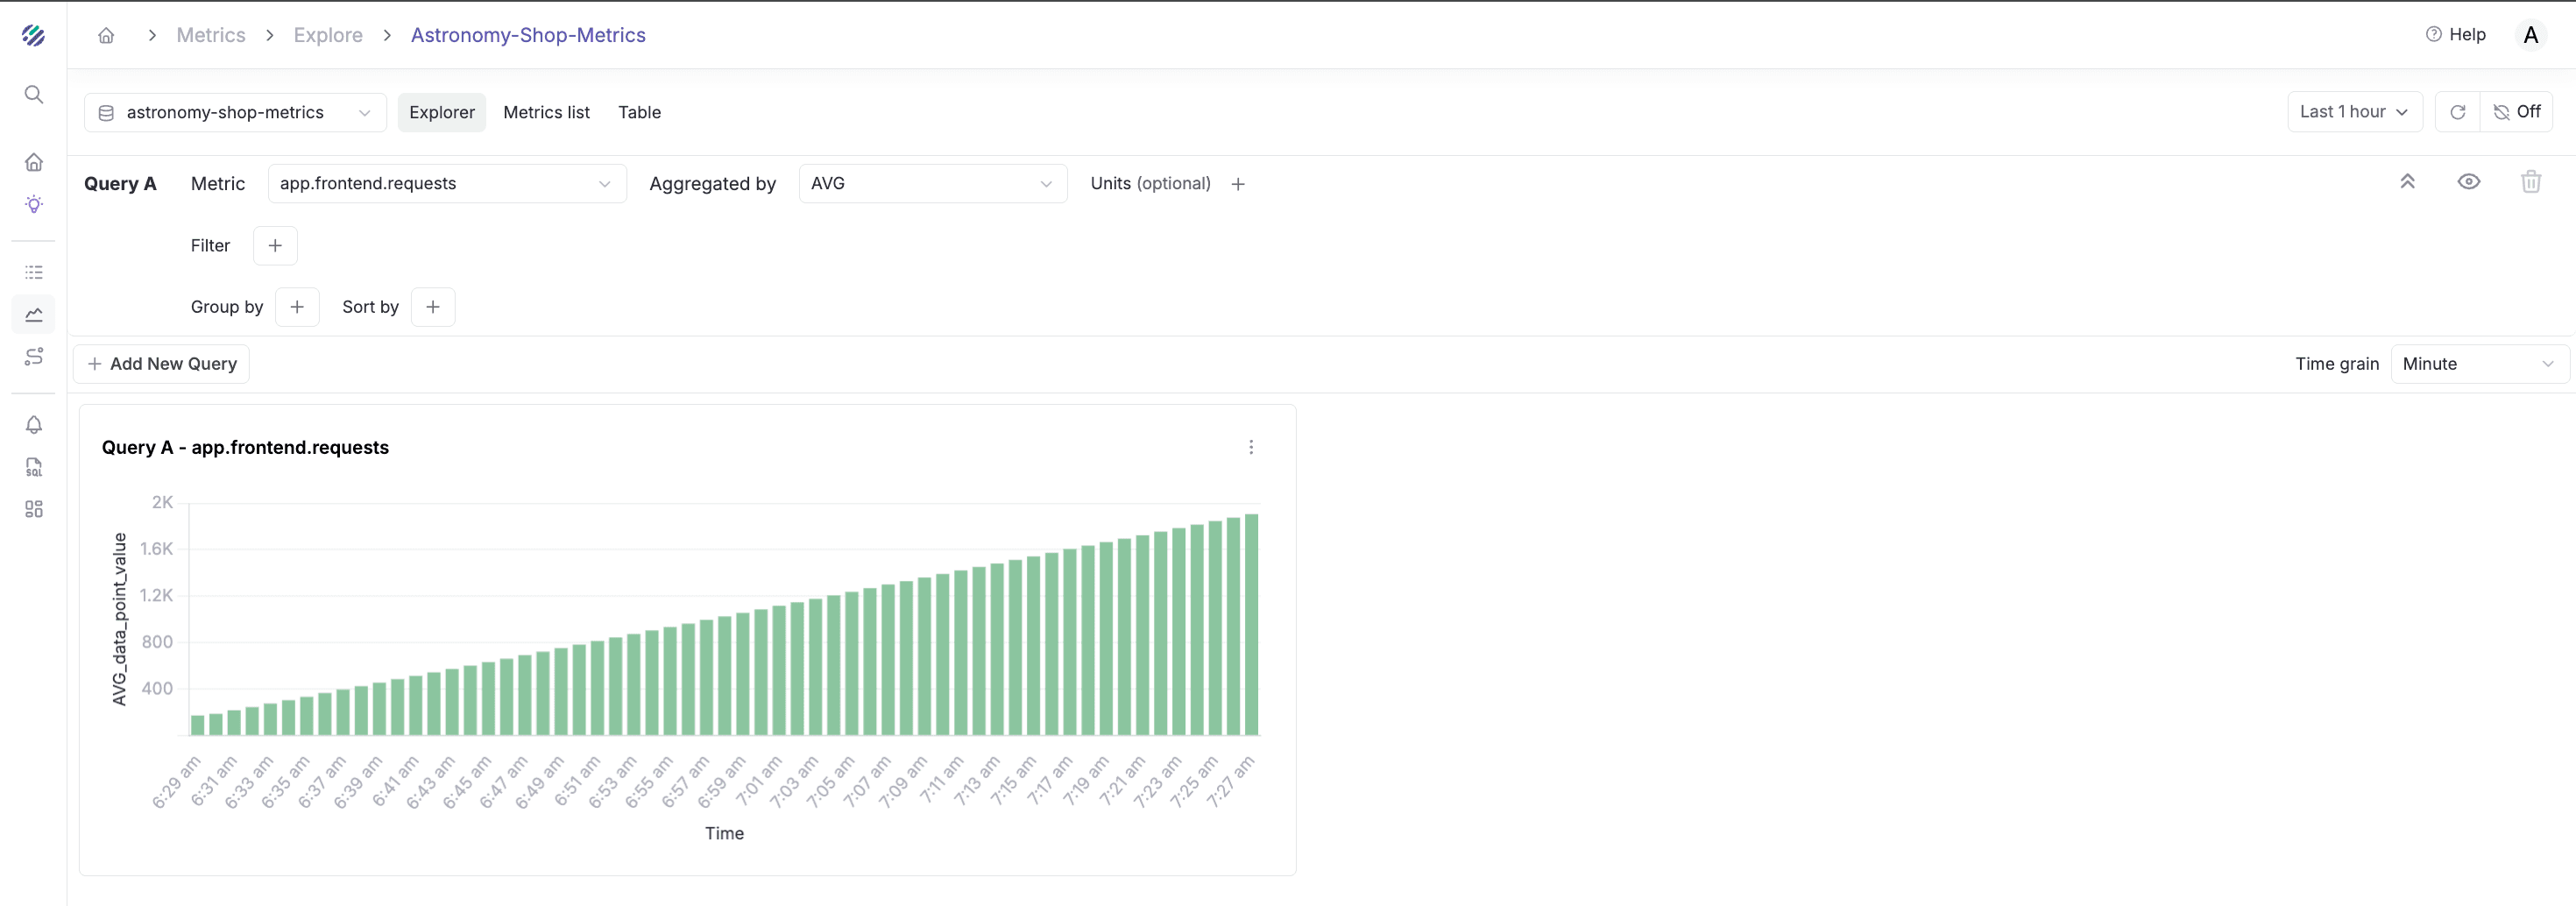Click the insights lightbulb icon in sidebar
The height and width of the screenshot is (906, 2576).
[x=33, y=204]
